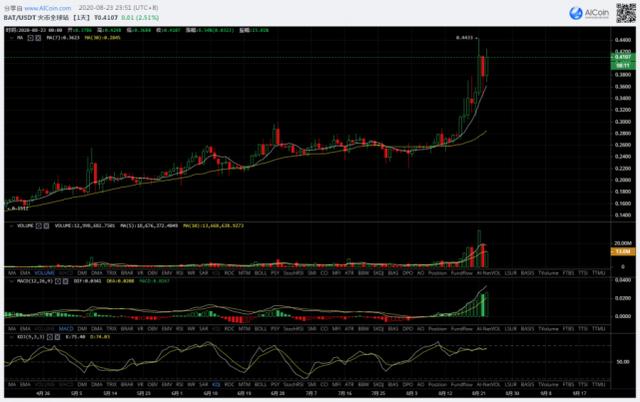Click the AICoin logo at top right

point(589,13)
